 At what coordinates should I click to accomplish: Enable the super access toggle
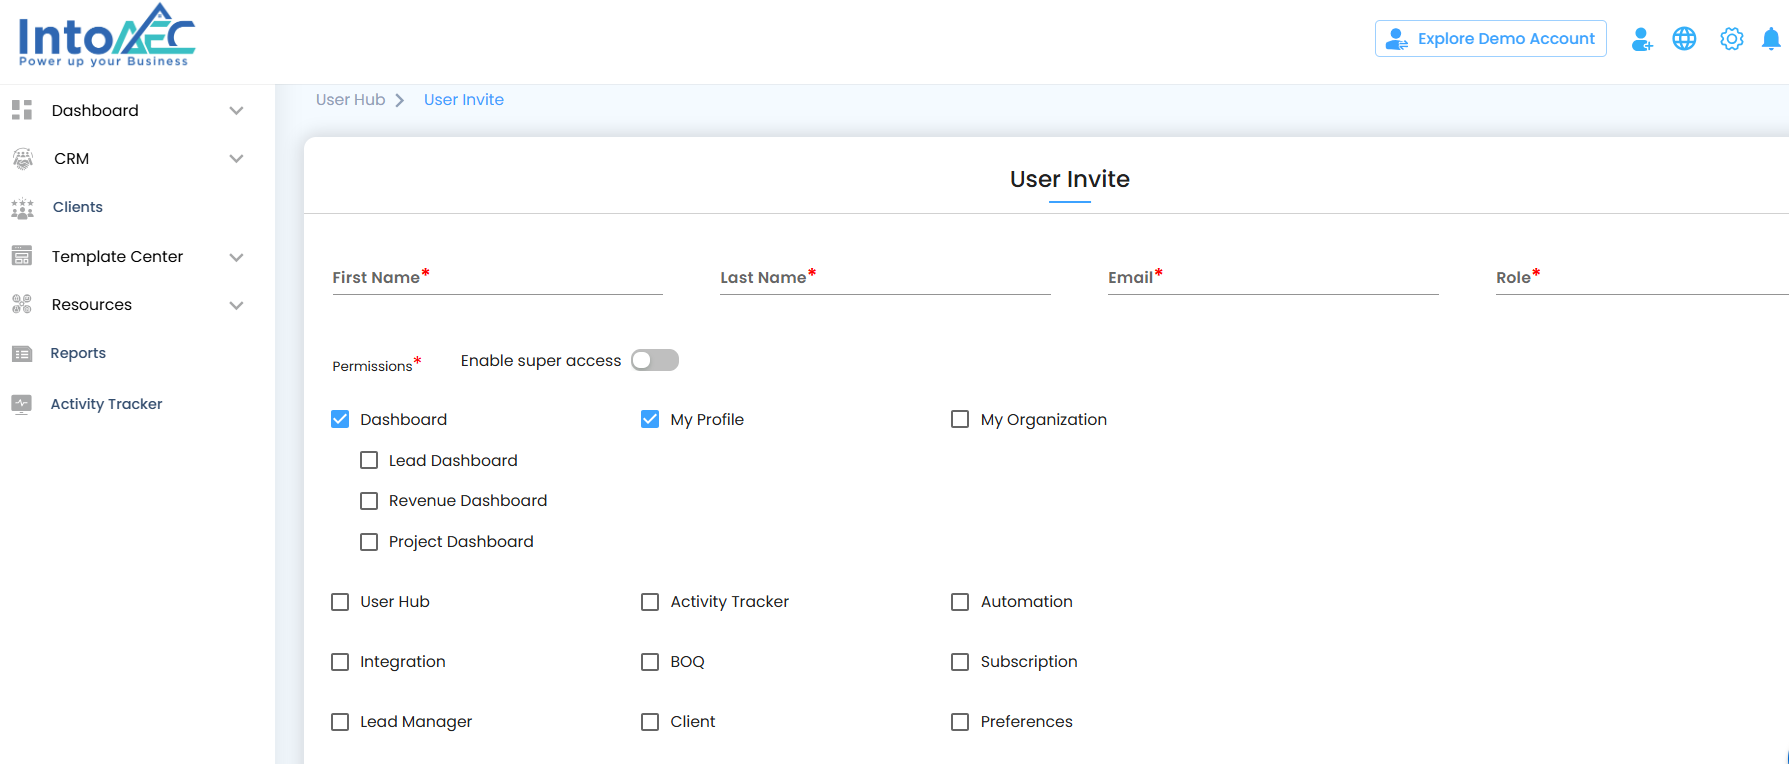pos(655,360)
